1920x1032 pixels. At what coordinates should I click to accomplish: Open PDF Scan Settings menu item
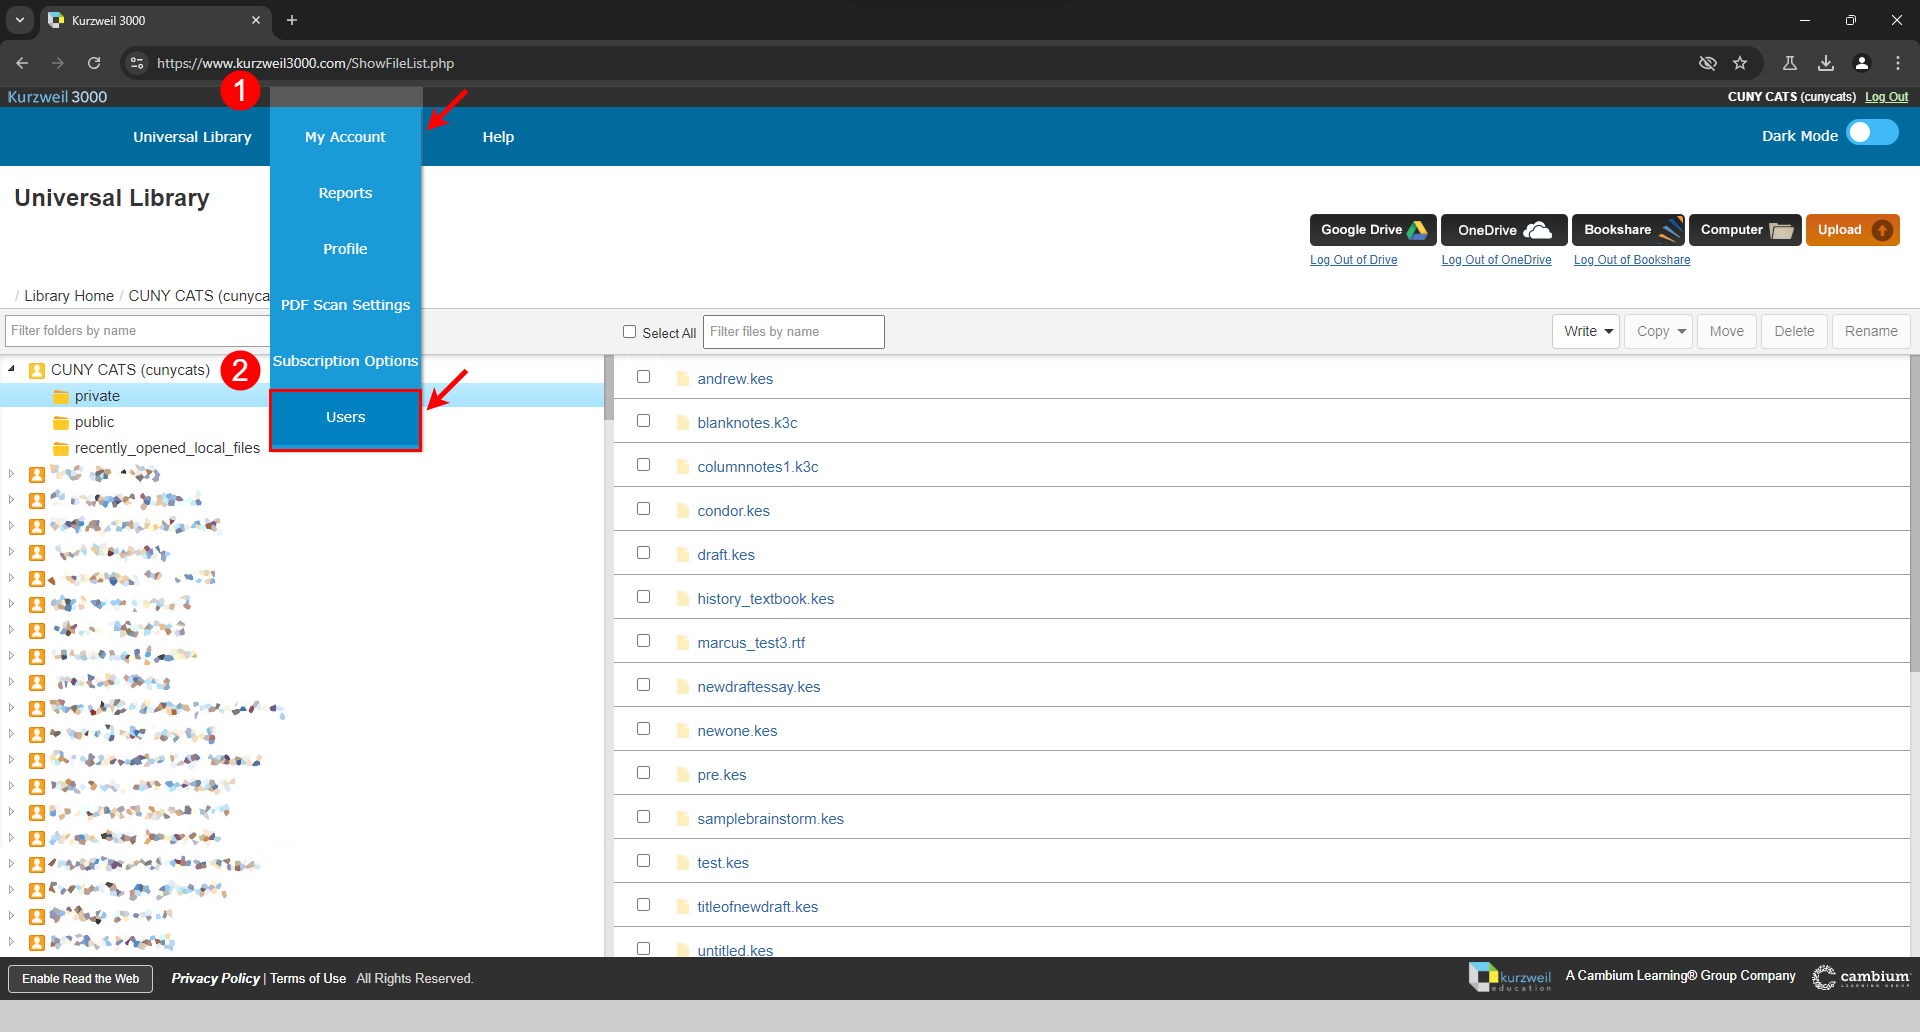coord(345,305)
